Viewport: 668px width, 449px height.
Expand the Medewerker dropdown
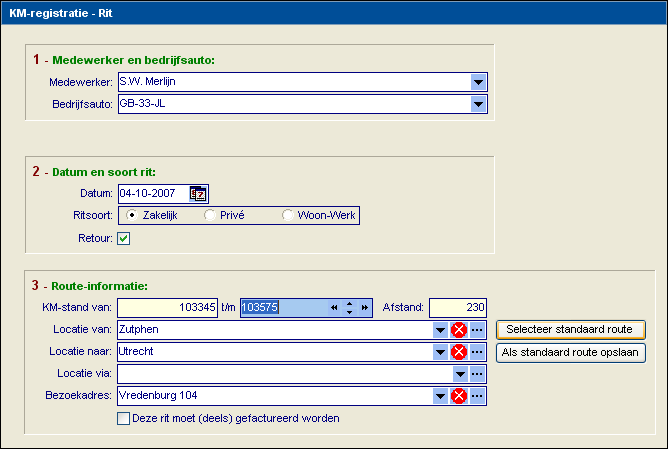pyautogui.click(x=478, y=82)
